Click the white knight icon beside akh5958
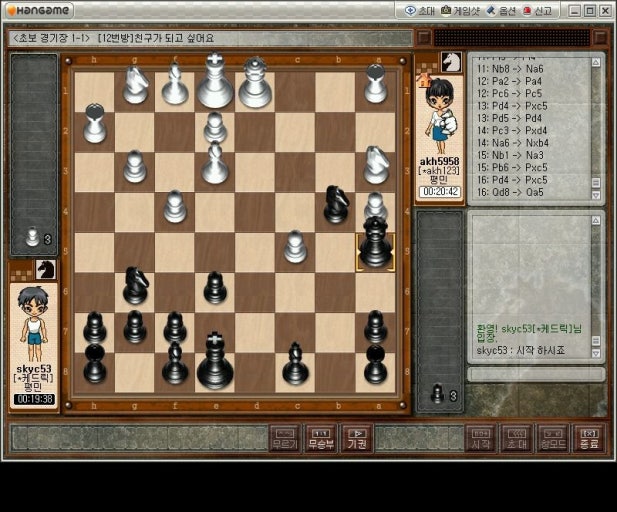Viewport: 617px width, 512px height. click(451, 62)
